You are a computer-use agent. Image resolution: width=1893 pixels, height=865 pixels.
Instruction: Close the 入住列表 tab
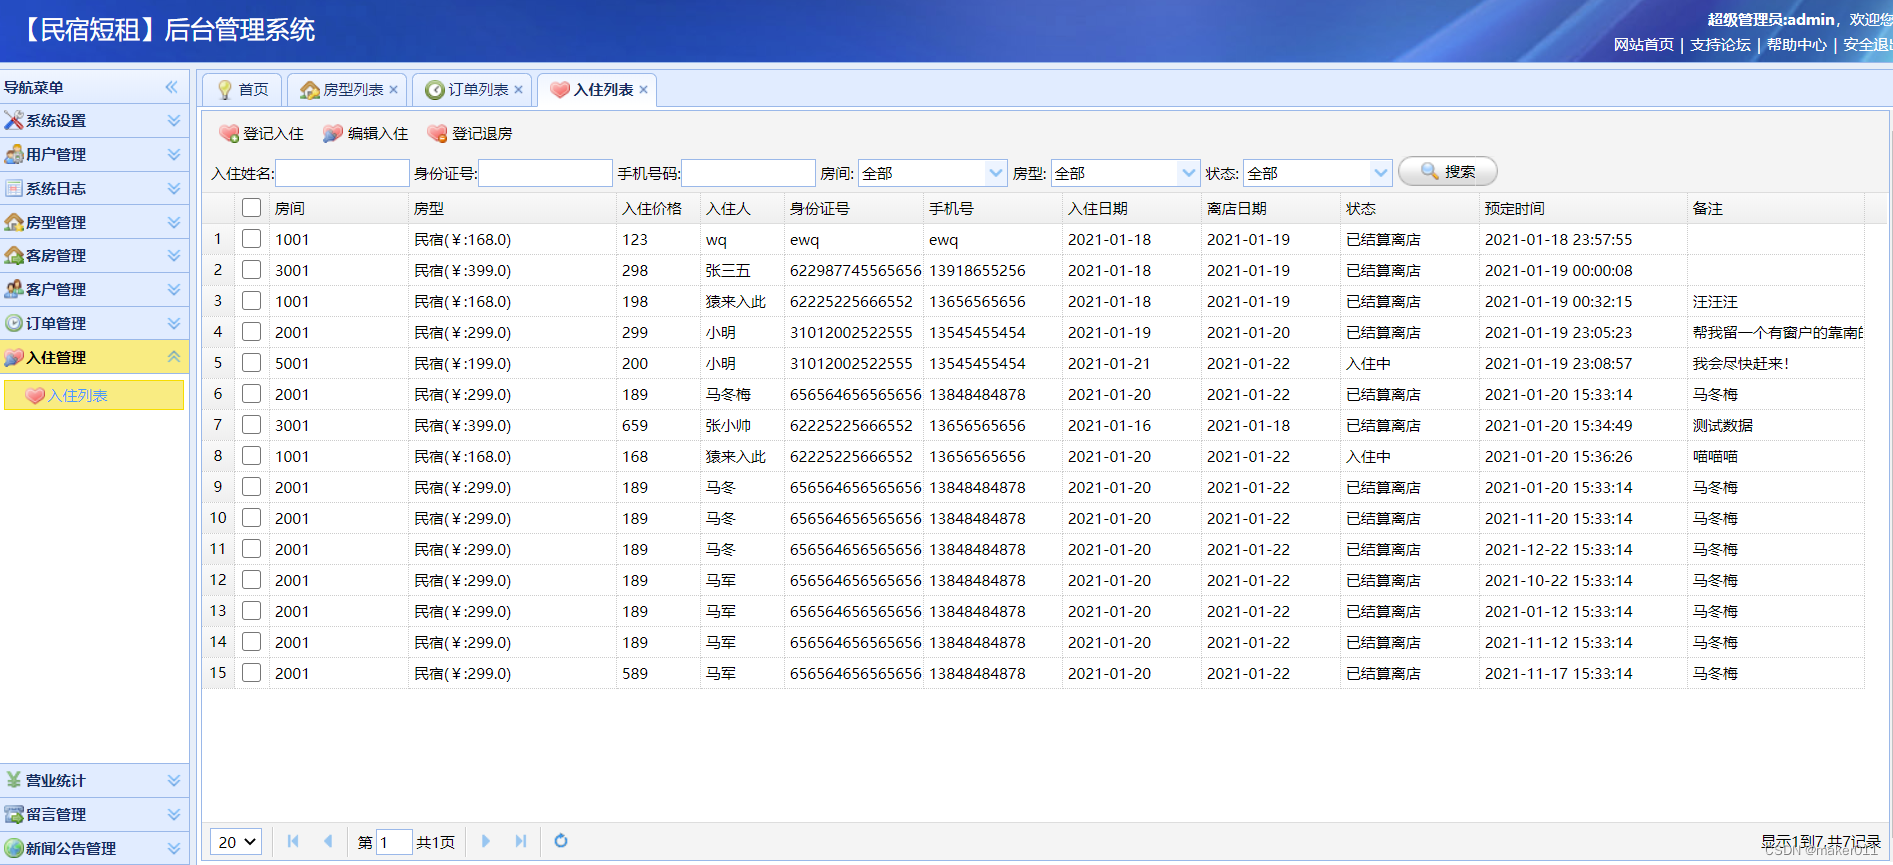point(643,90)
